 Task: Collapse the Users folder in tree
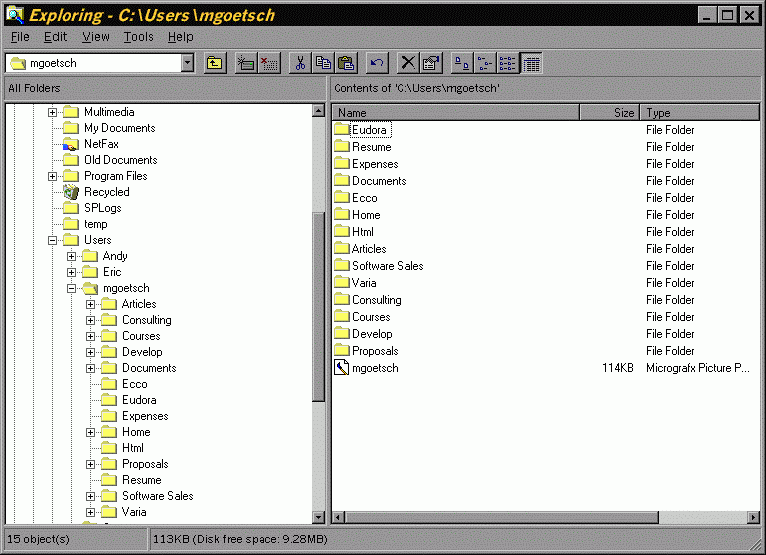point(53,240)
